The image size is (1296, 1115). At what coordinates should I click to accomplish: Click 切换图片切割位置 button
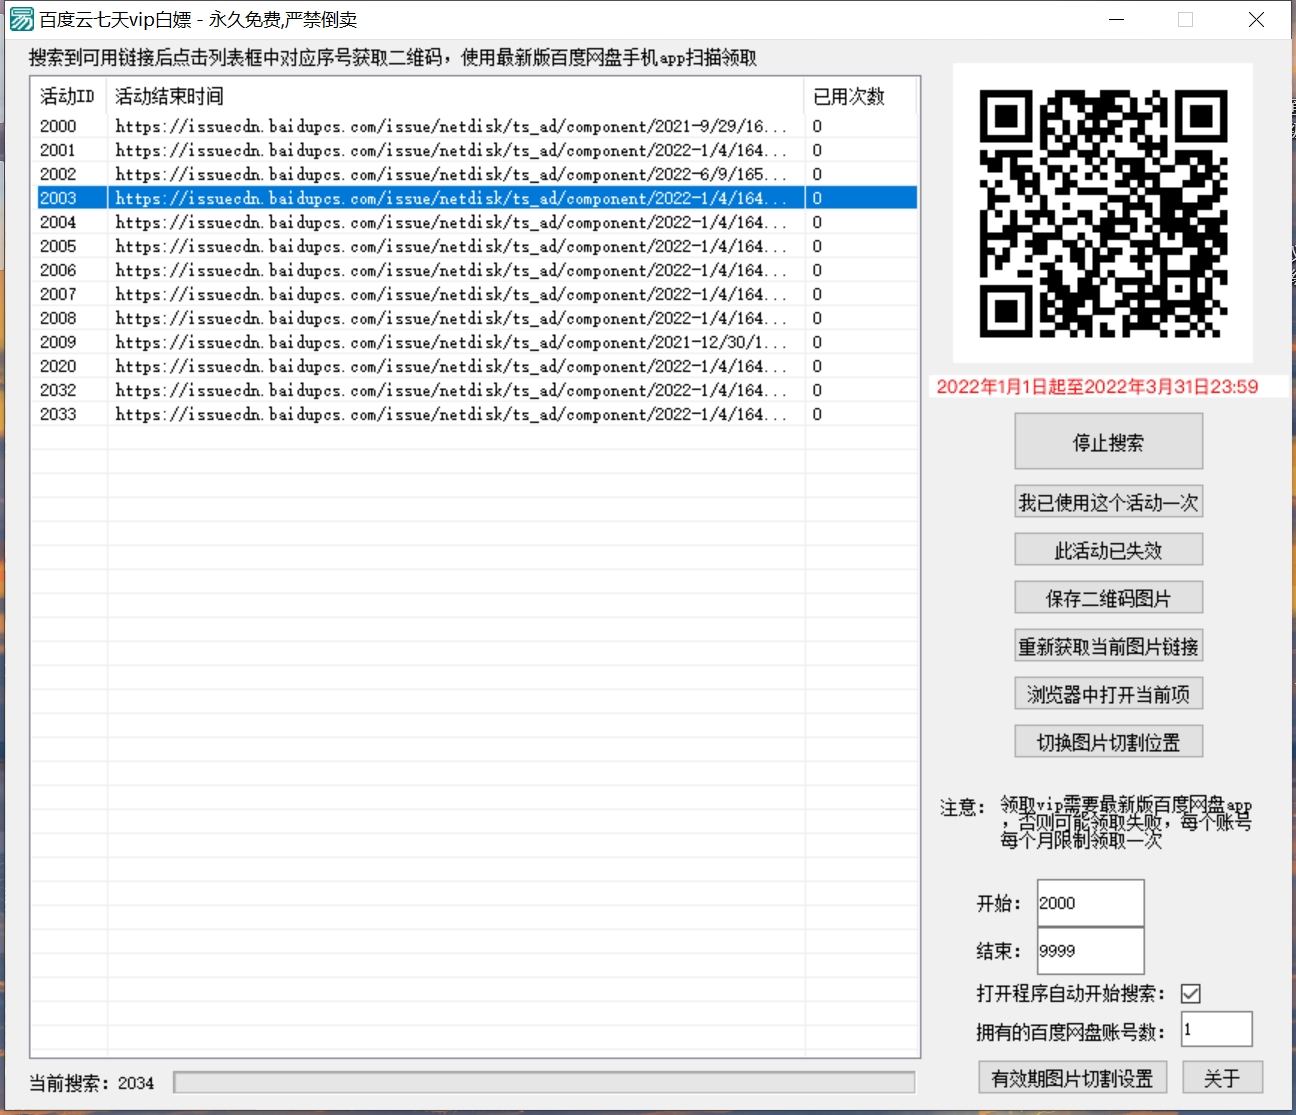pyautogui.click(x=1108, y=742)
